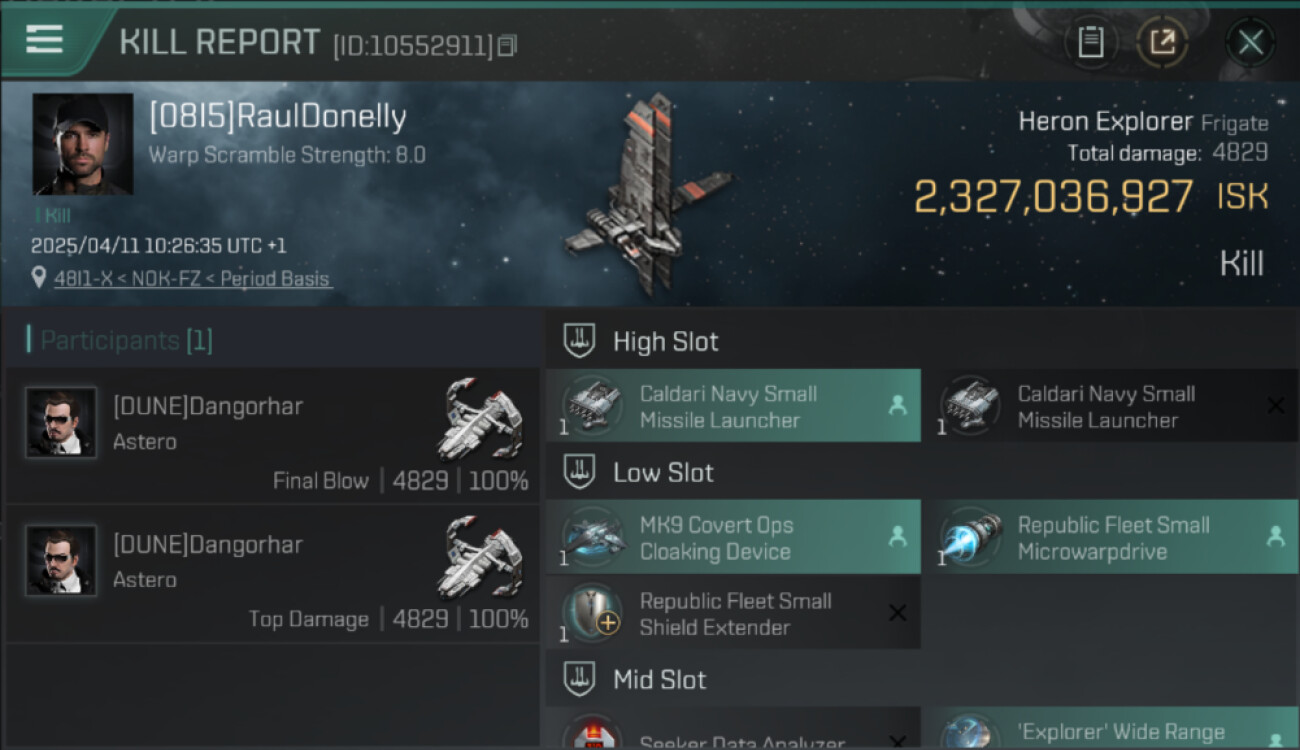Open the Top Damage Dangorhar participant entry
The width and height of the screenshot is (1300, 750).
tap(273, 573)
